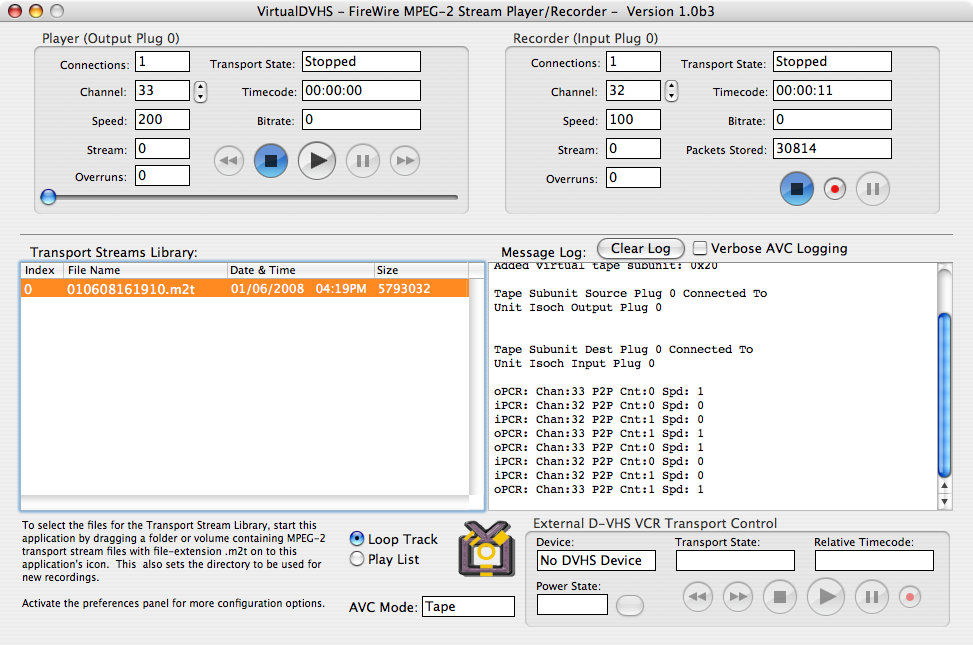Click the window zoom button in title bar

point(57,11)
